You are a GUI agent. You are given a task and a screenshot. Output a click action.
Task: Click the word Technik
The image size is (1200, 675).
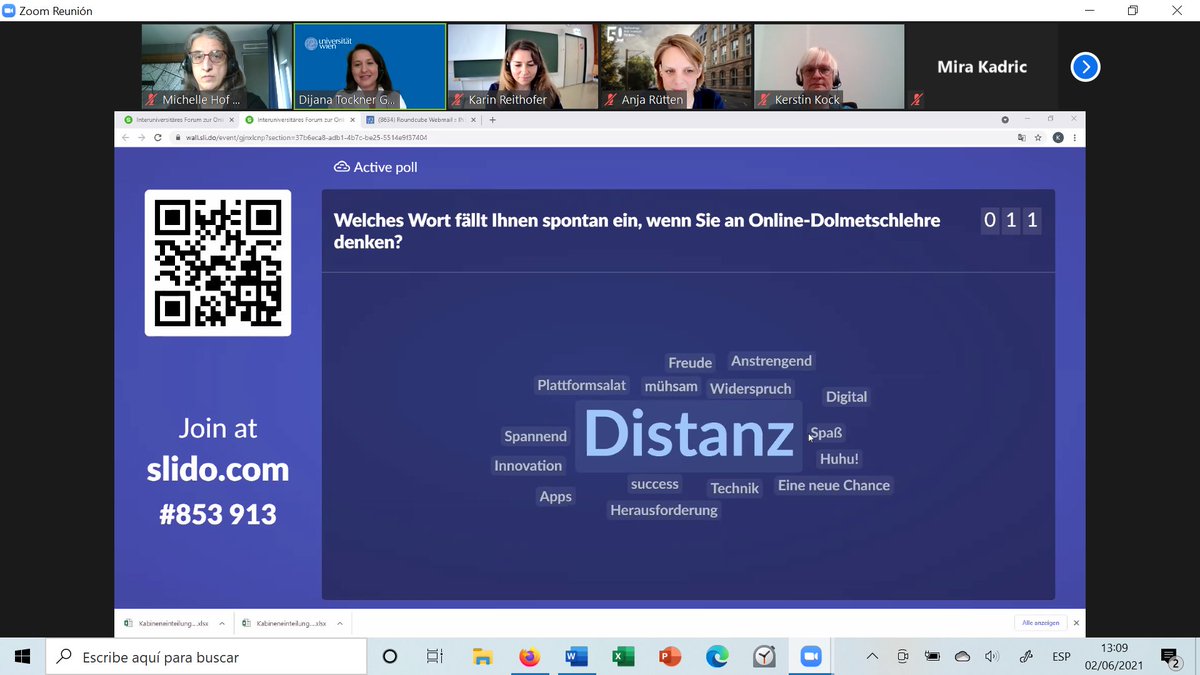point(735,488)
